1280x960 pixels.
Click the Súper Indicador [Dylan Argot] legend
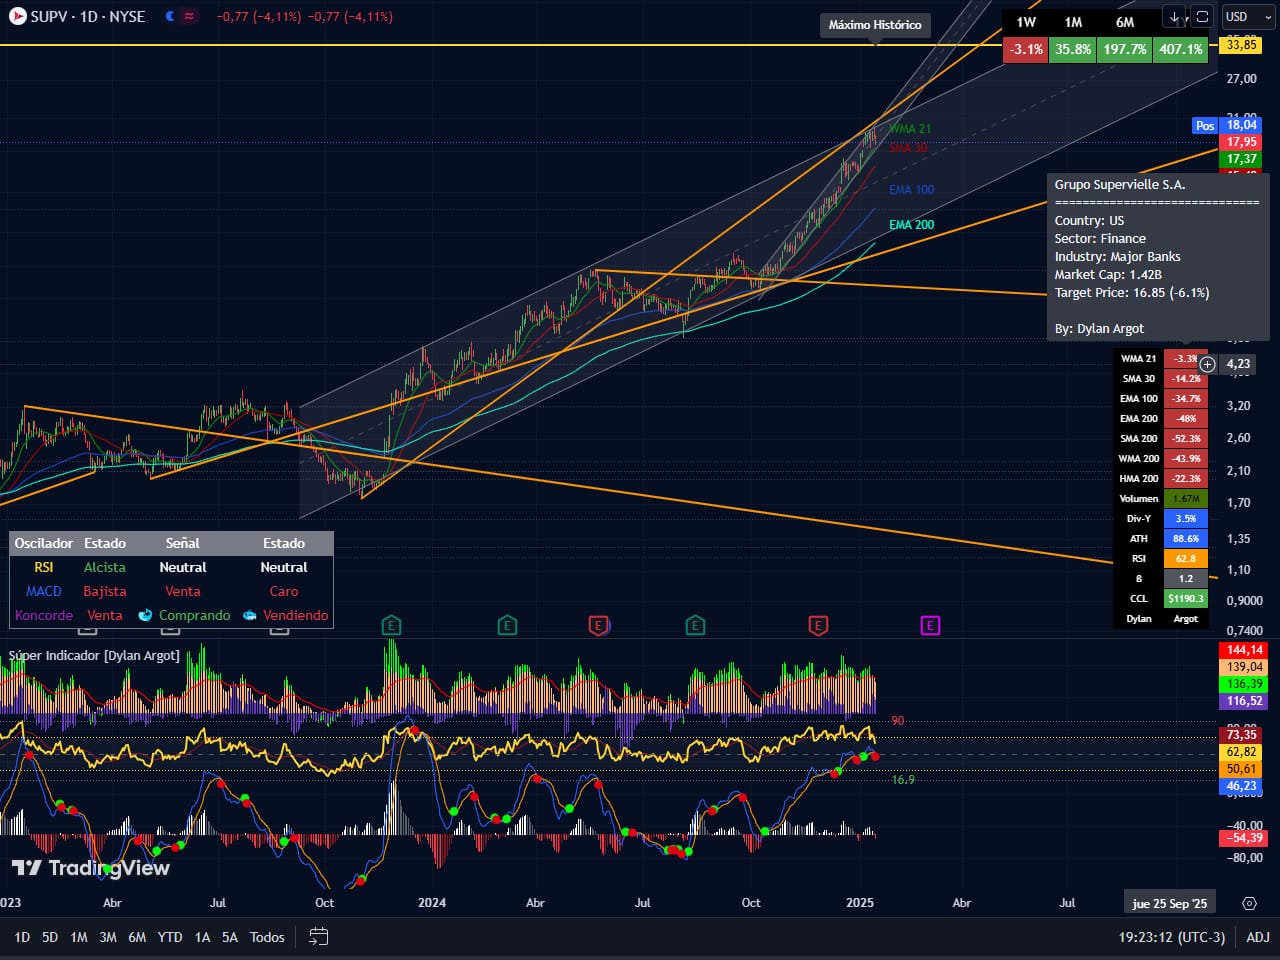(94, 655)
